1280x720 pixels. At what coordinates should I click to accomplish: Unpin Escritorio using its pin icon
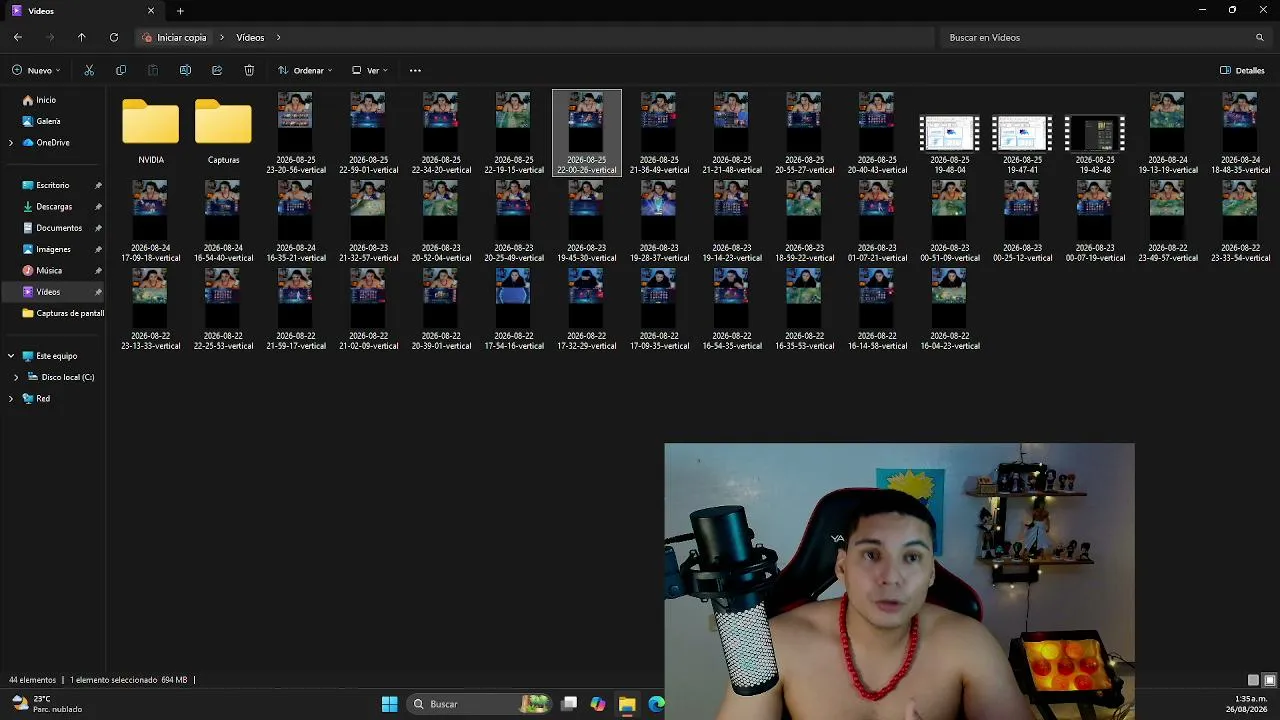coord(98,185)
